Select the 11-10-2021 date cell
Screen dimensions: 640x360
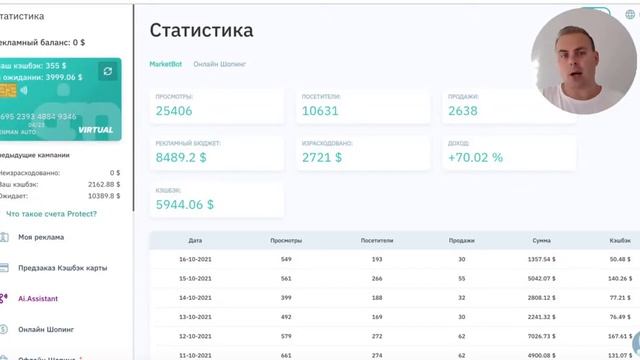coord(195,356)
